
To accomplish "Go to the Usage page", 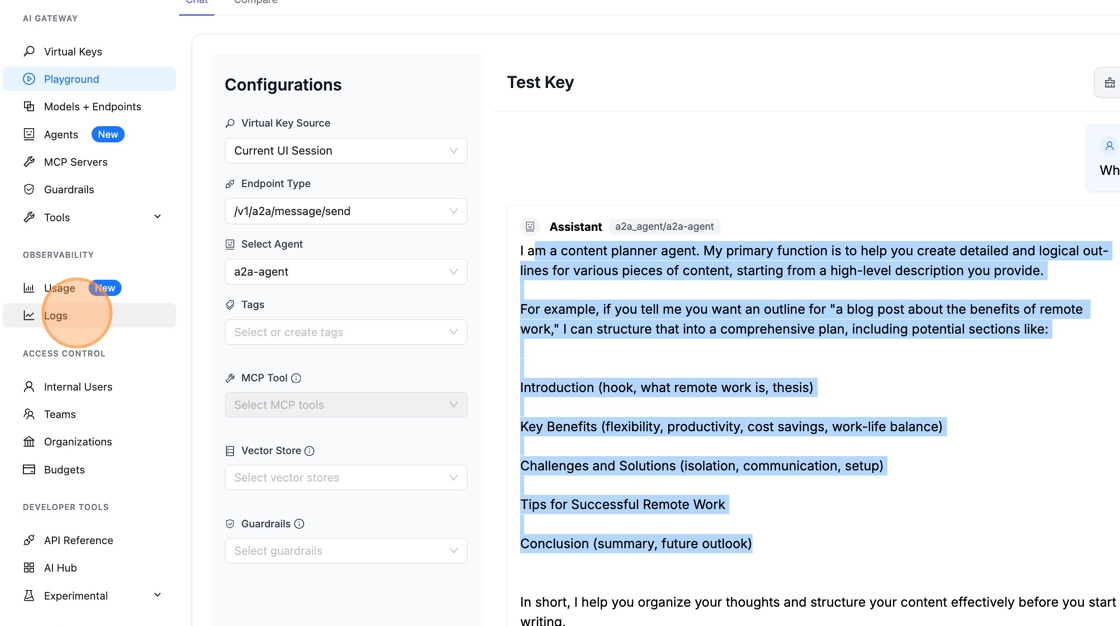I will click(59, 288).
